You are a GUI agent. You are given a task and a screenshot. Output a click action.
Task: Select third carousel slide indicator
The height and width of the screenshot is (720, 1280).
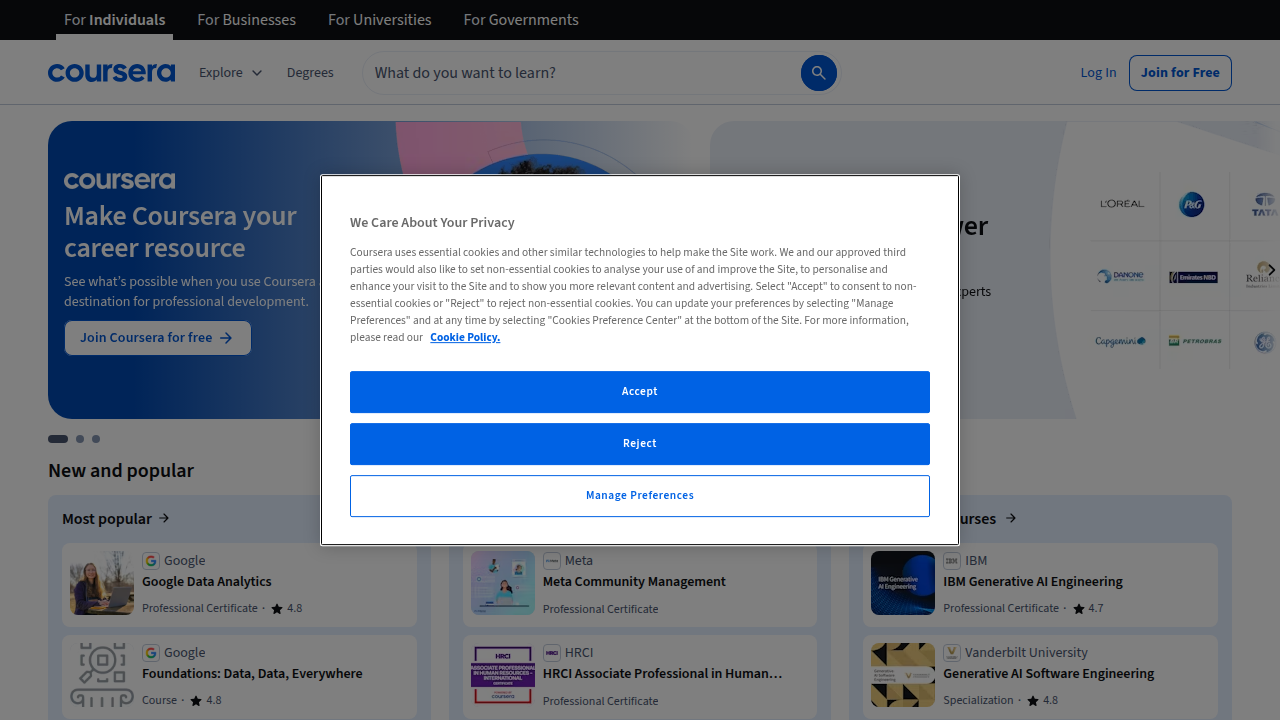tap(96, 439)
